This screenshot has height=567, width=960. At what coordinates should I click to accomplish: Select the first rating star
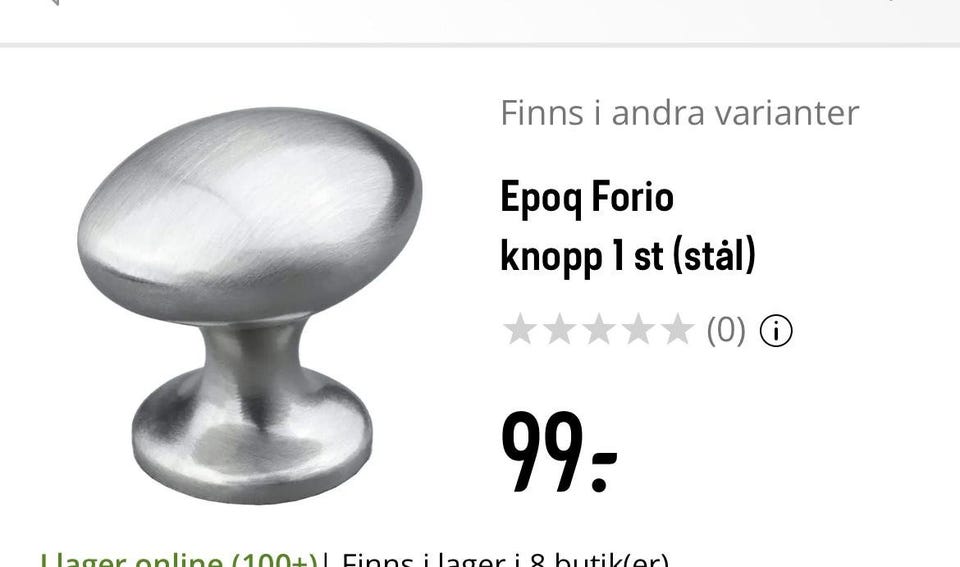(519, 329)
